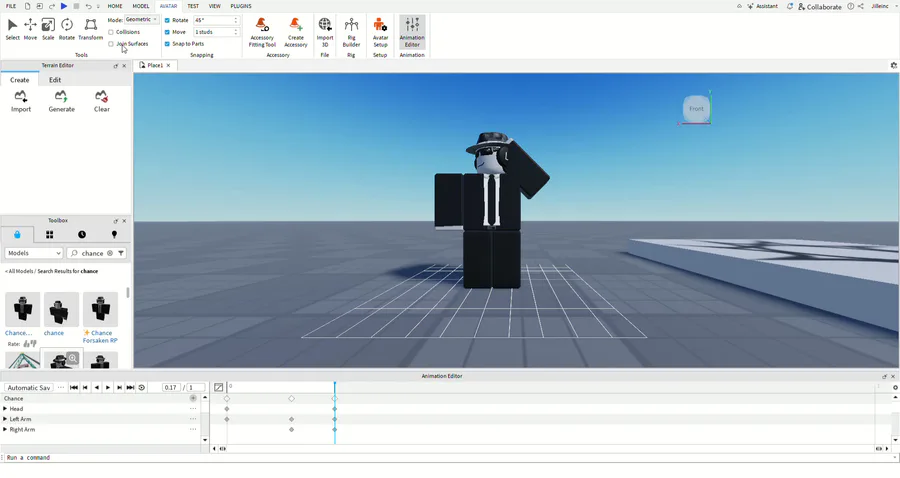900x478 pixels.
Task: Open Import 3D
Action: click(x=325, y=32)
